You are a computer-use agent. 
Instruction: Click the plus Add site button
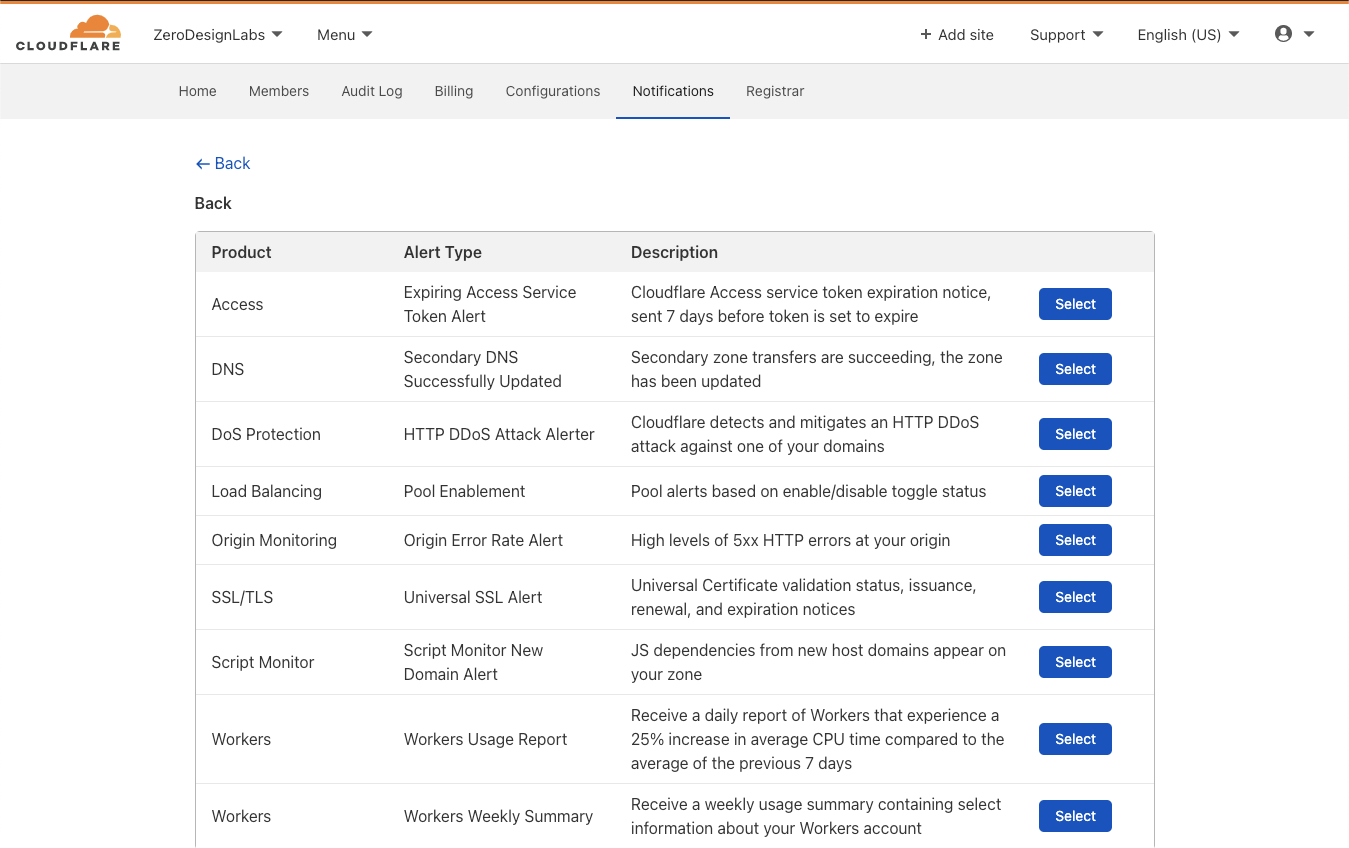point(957,35)
